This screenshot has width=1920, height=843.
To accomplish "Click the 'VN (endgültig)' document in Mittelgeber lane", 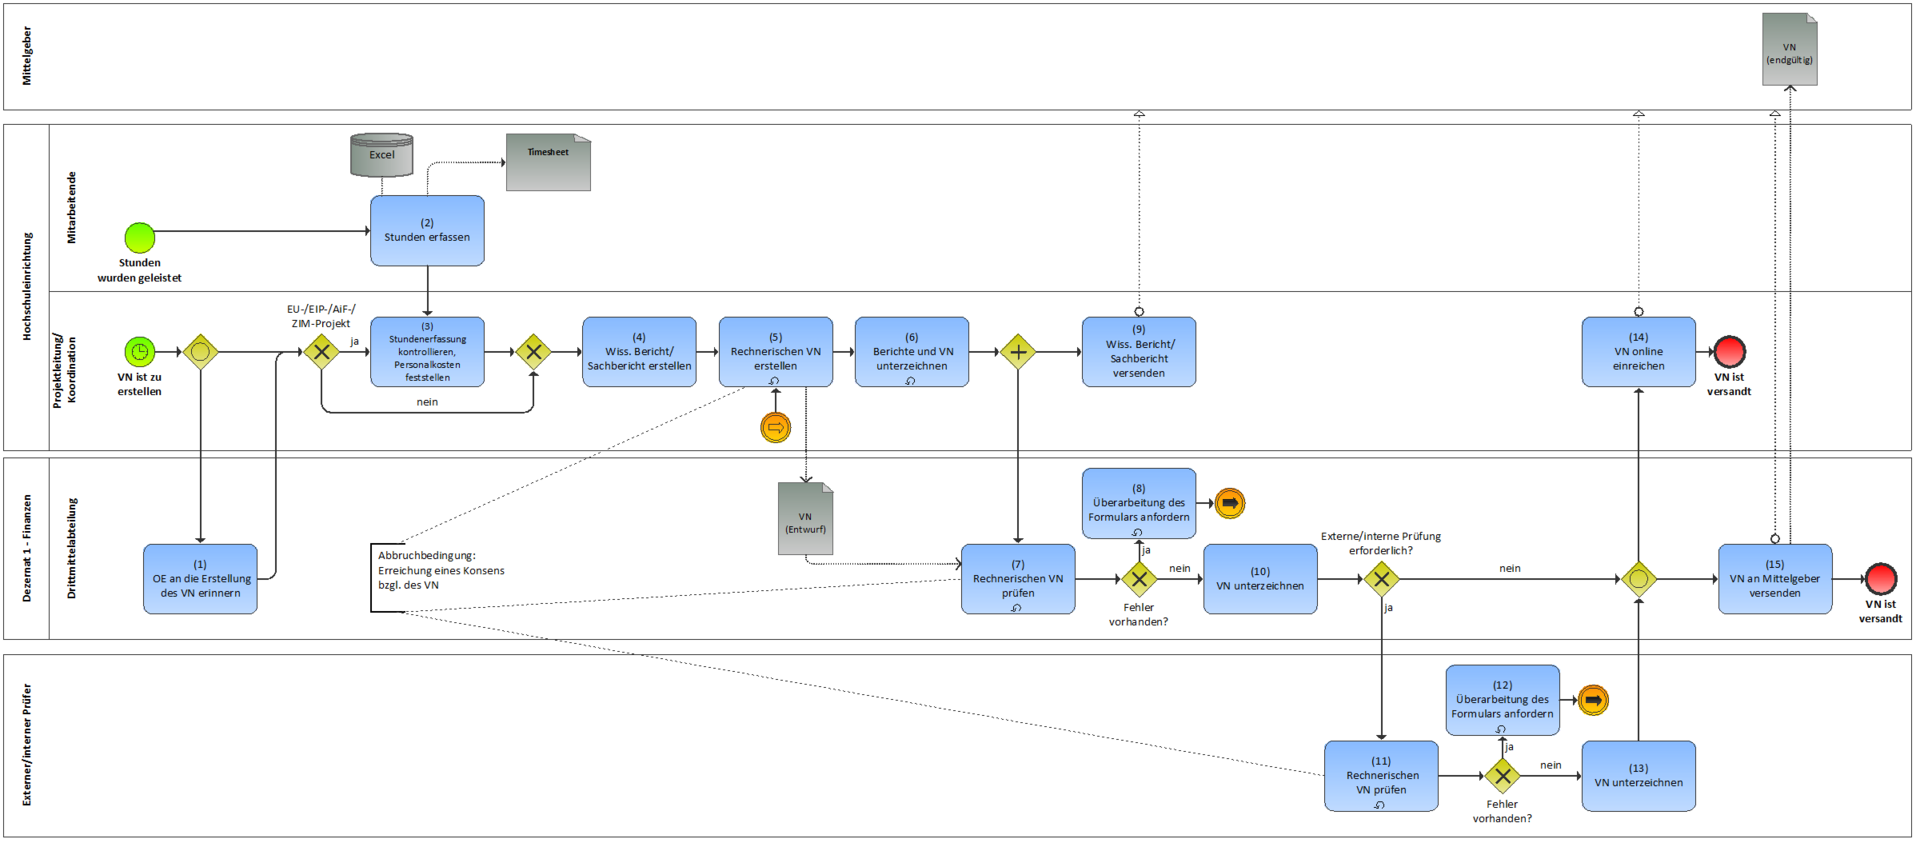I will [1789, 50].
